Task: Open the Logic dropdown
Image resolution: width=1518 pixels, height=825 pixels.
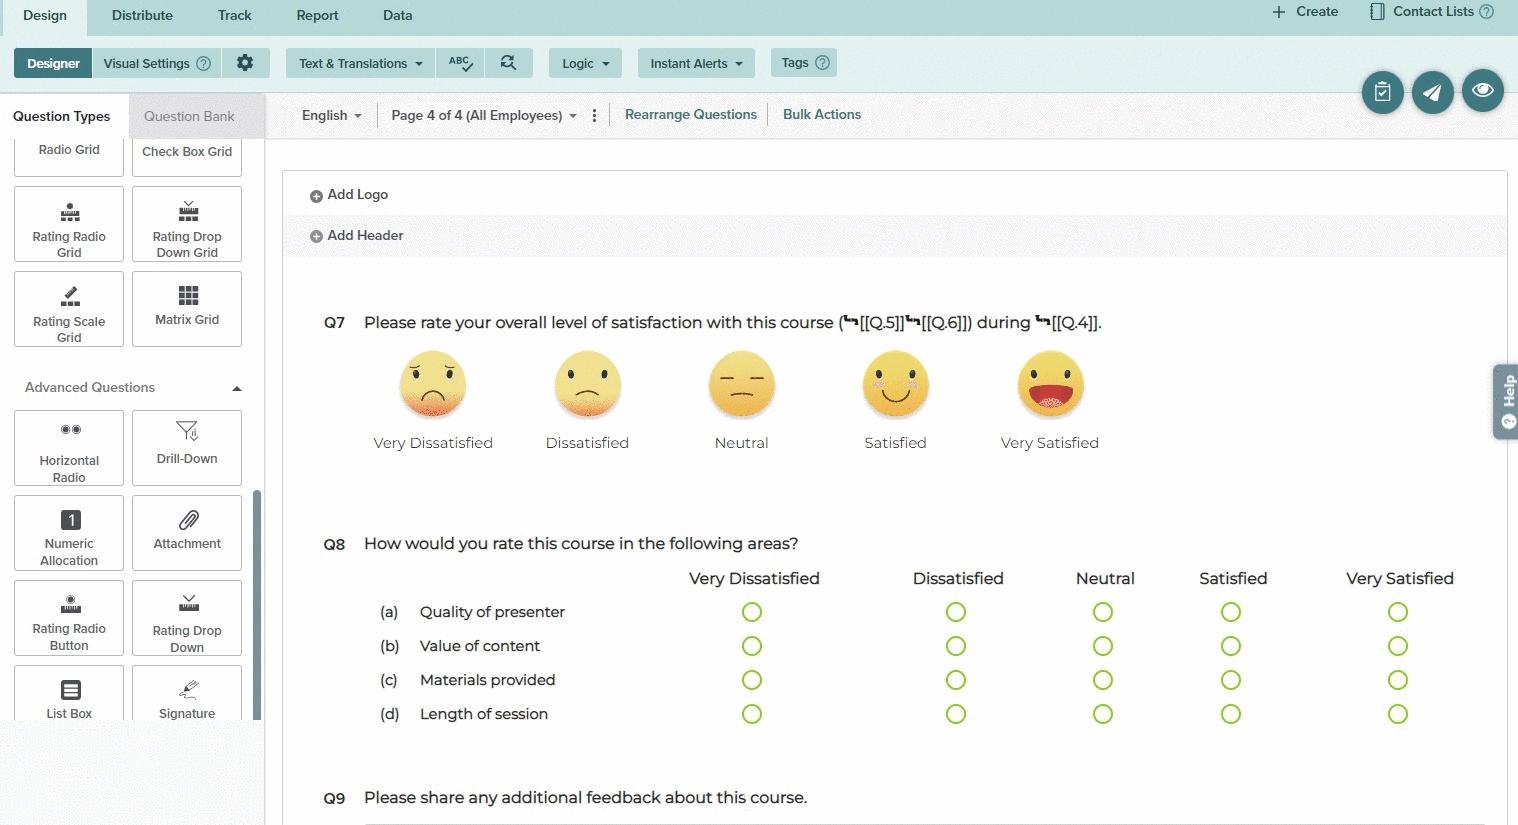Action: [585, 63]
